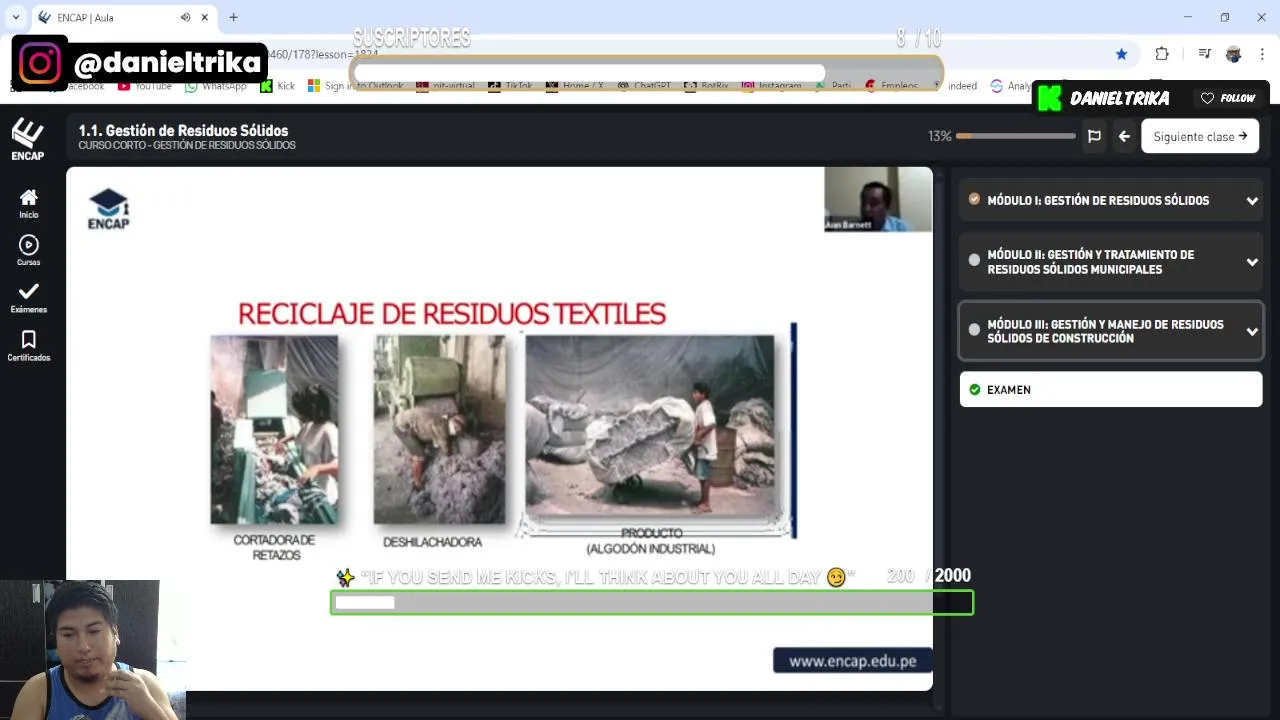Click the lesson title 1.1. Gestión de Residuos Sólidos
Screen dimensions: 1280x720
pyautogui.click(x=183, y=130)
